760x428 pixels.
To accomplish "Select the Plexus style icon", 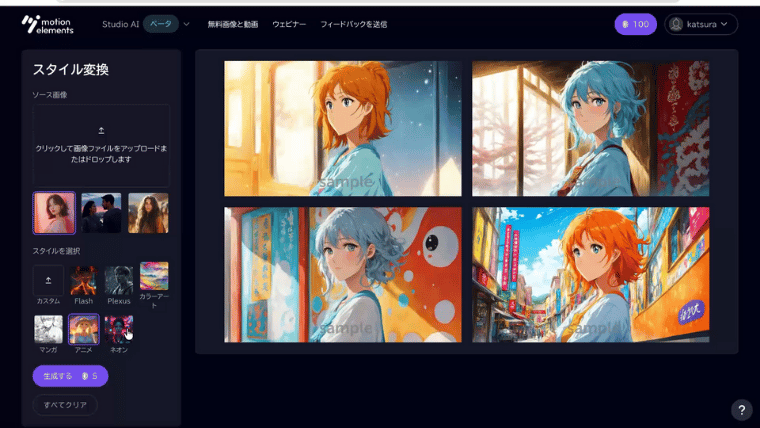I will coord(119,280).
